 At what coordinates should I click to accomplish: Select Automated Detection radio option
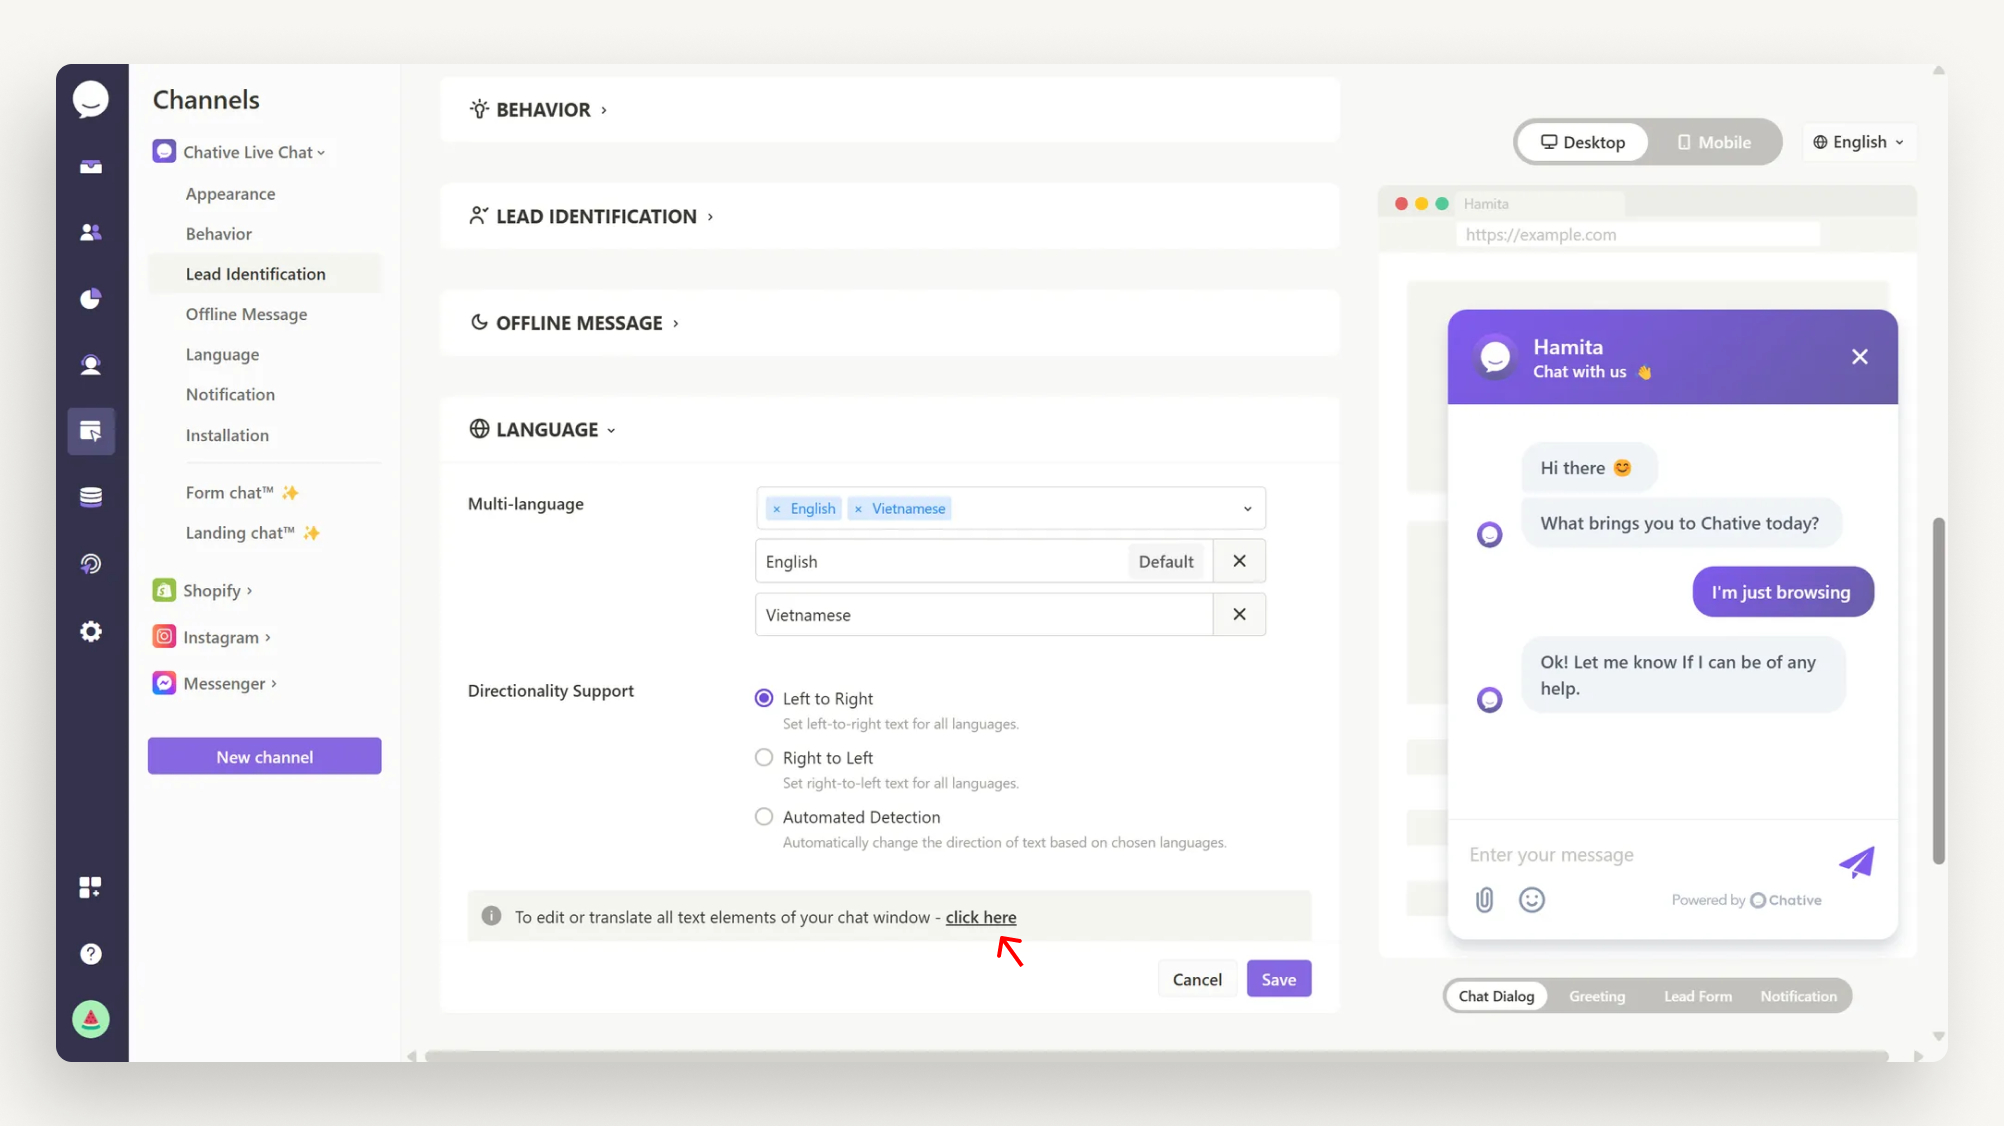(x=764, y=816)
